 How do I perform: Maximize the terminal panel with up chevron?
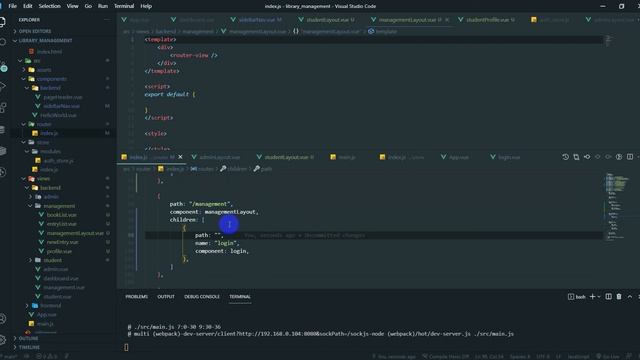coord(630,297)
